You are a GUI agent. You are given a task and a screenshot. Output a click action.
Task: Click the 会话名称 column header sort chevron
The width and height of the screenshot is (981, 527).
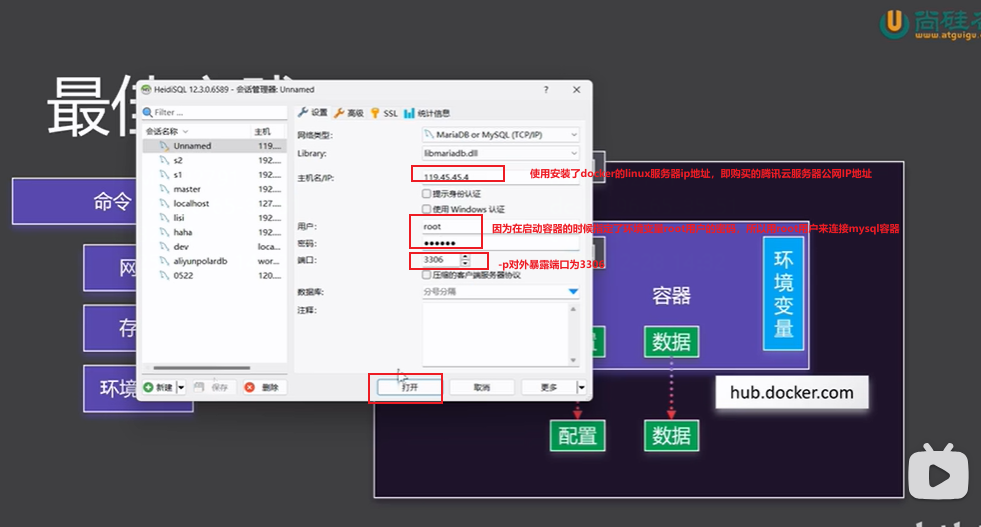185,131
